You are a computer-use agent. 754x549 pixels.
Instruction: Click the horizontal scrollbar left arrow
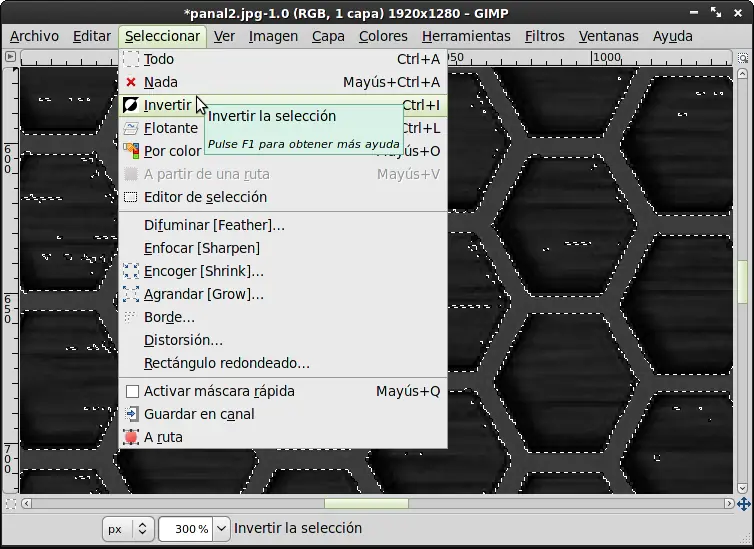26,504
